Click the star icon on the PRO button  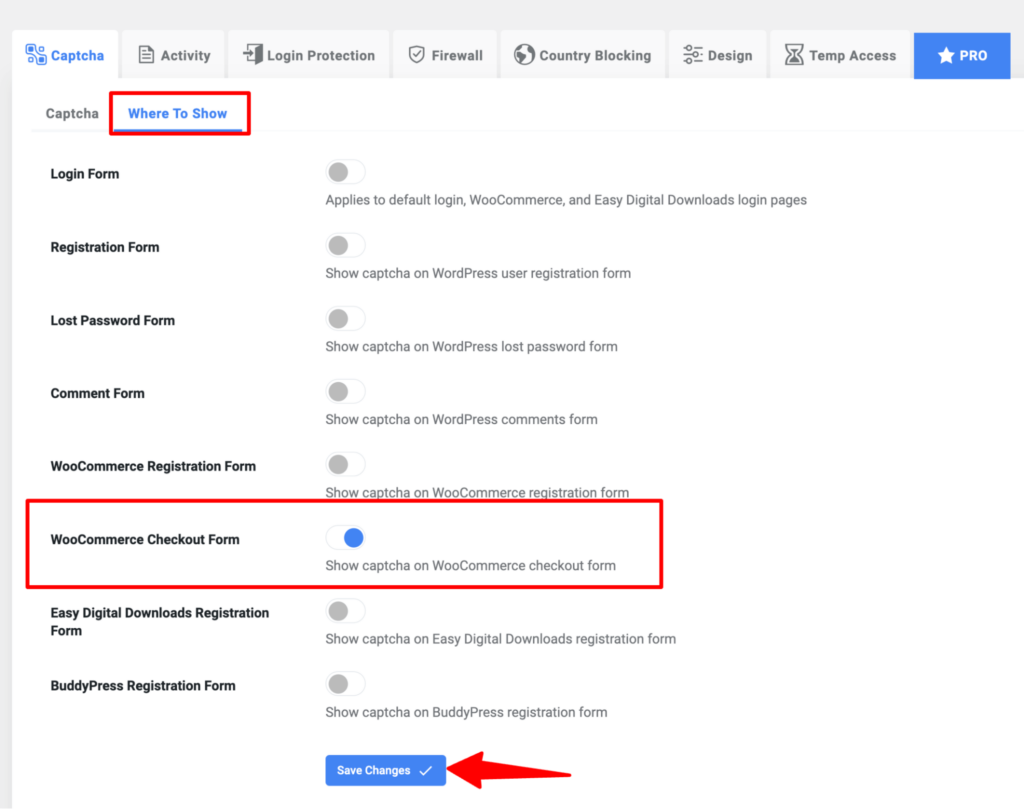click(944, 55)
